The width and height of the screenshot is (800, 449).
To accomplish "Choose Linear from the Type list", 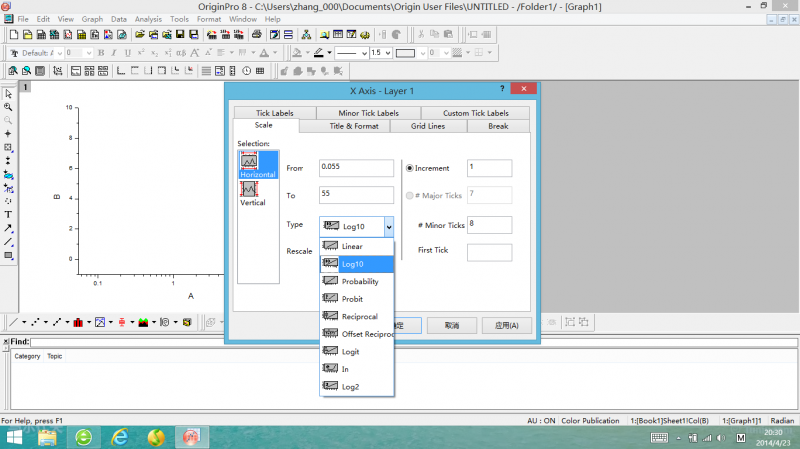I will [352, 246].
